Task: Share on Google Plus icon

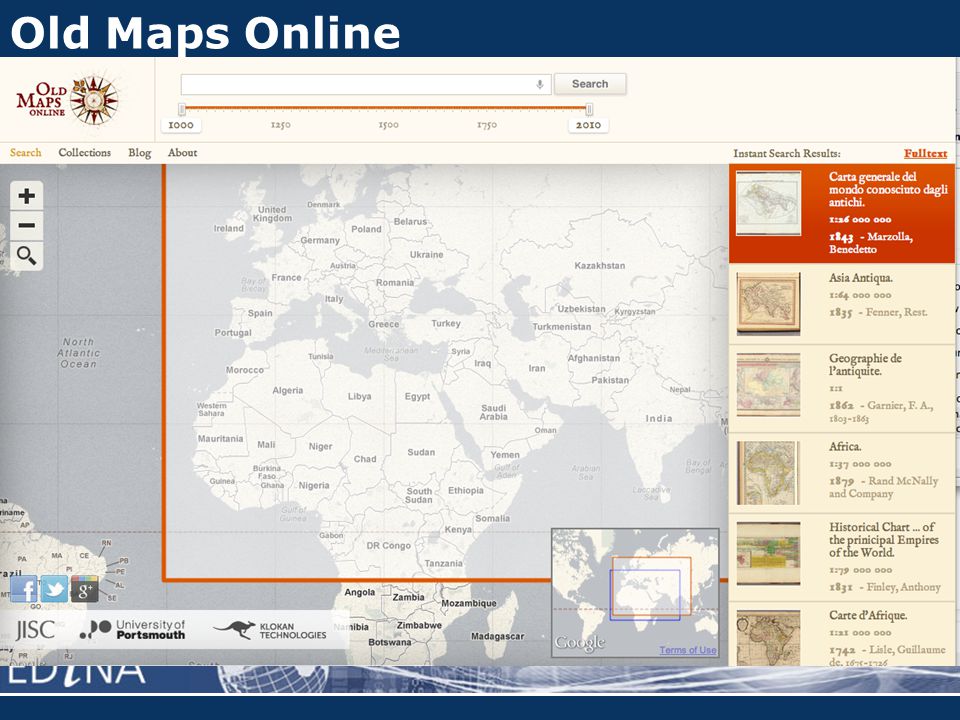Action: pyautogui.click(x=84, y=589)
